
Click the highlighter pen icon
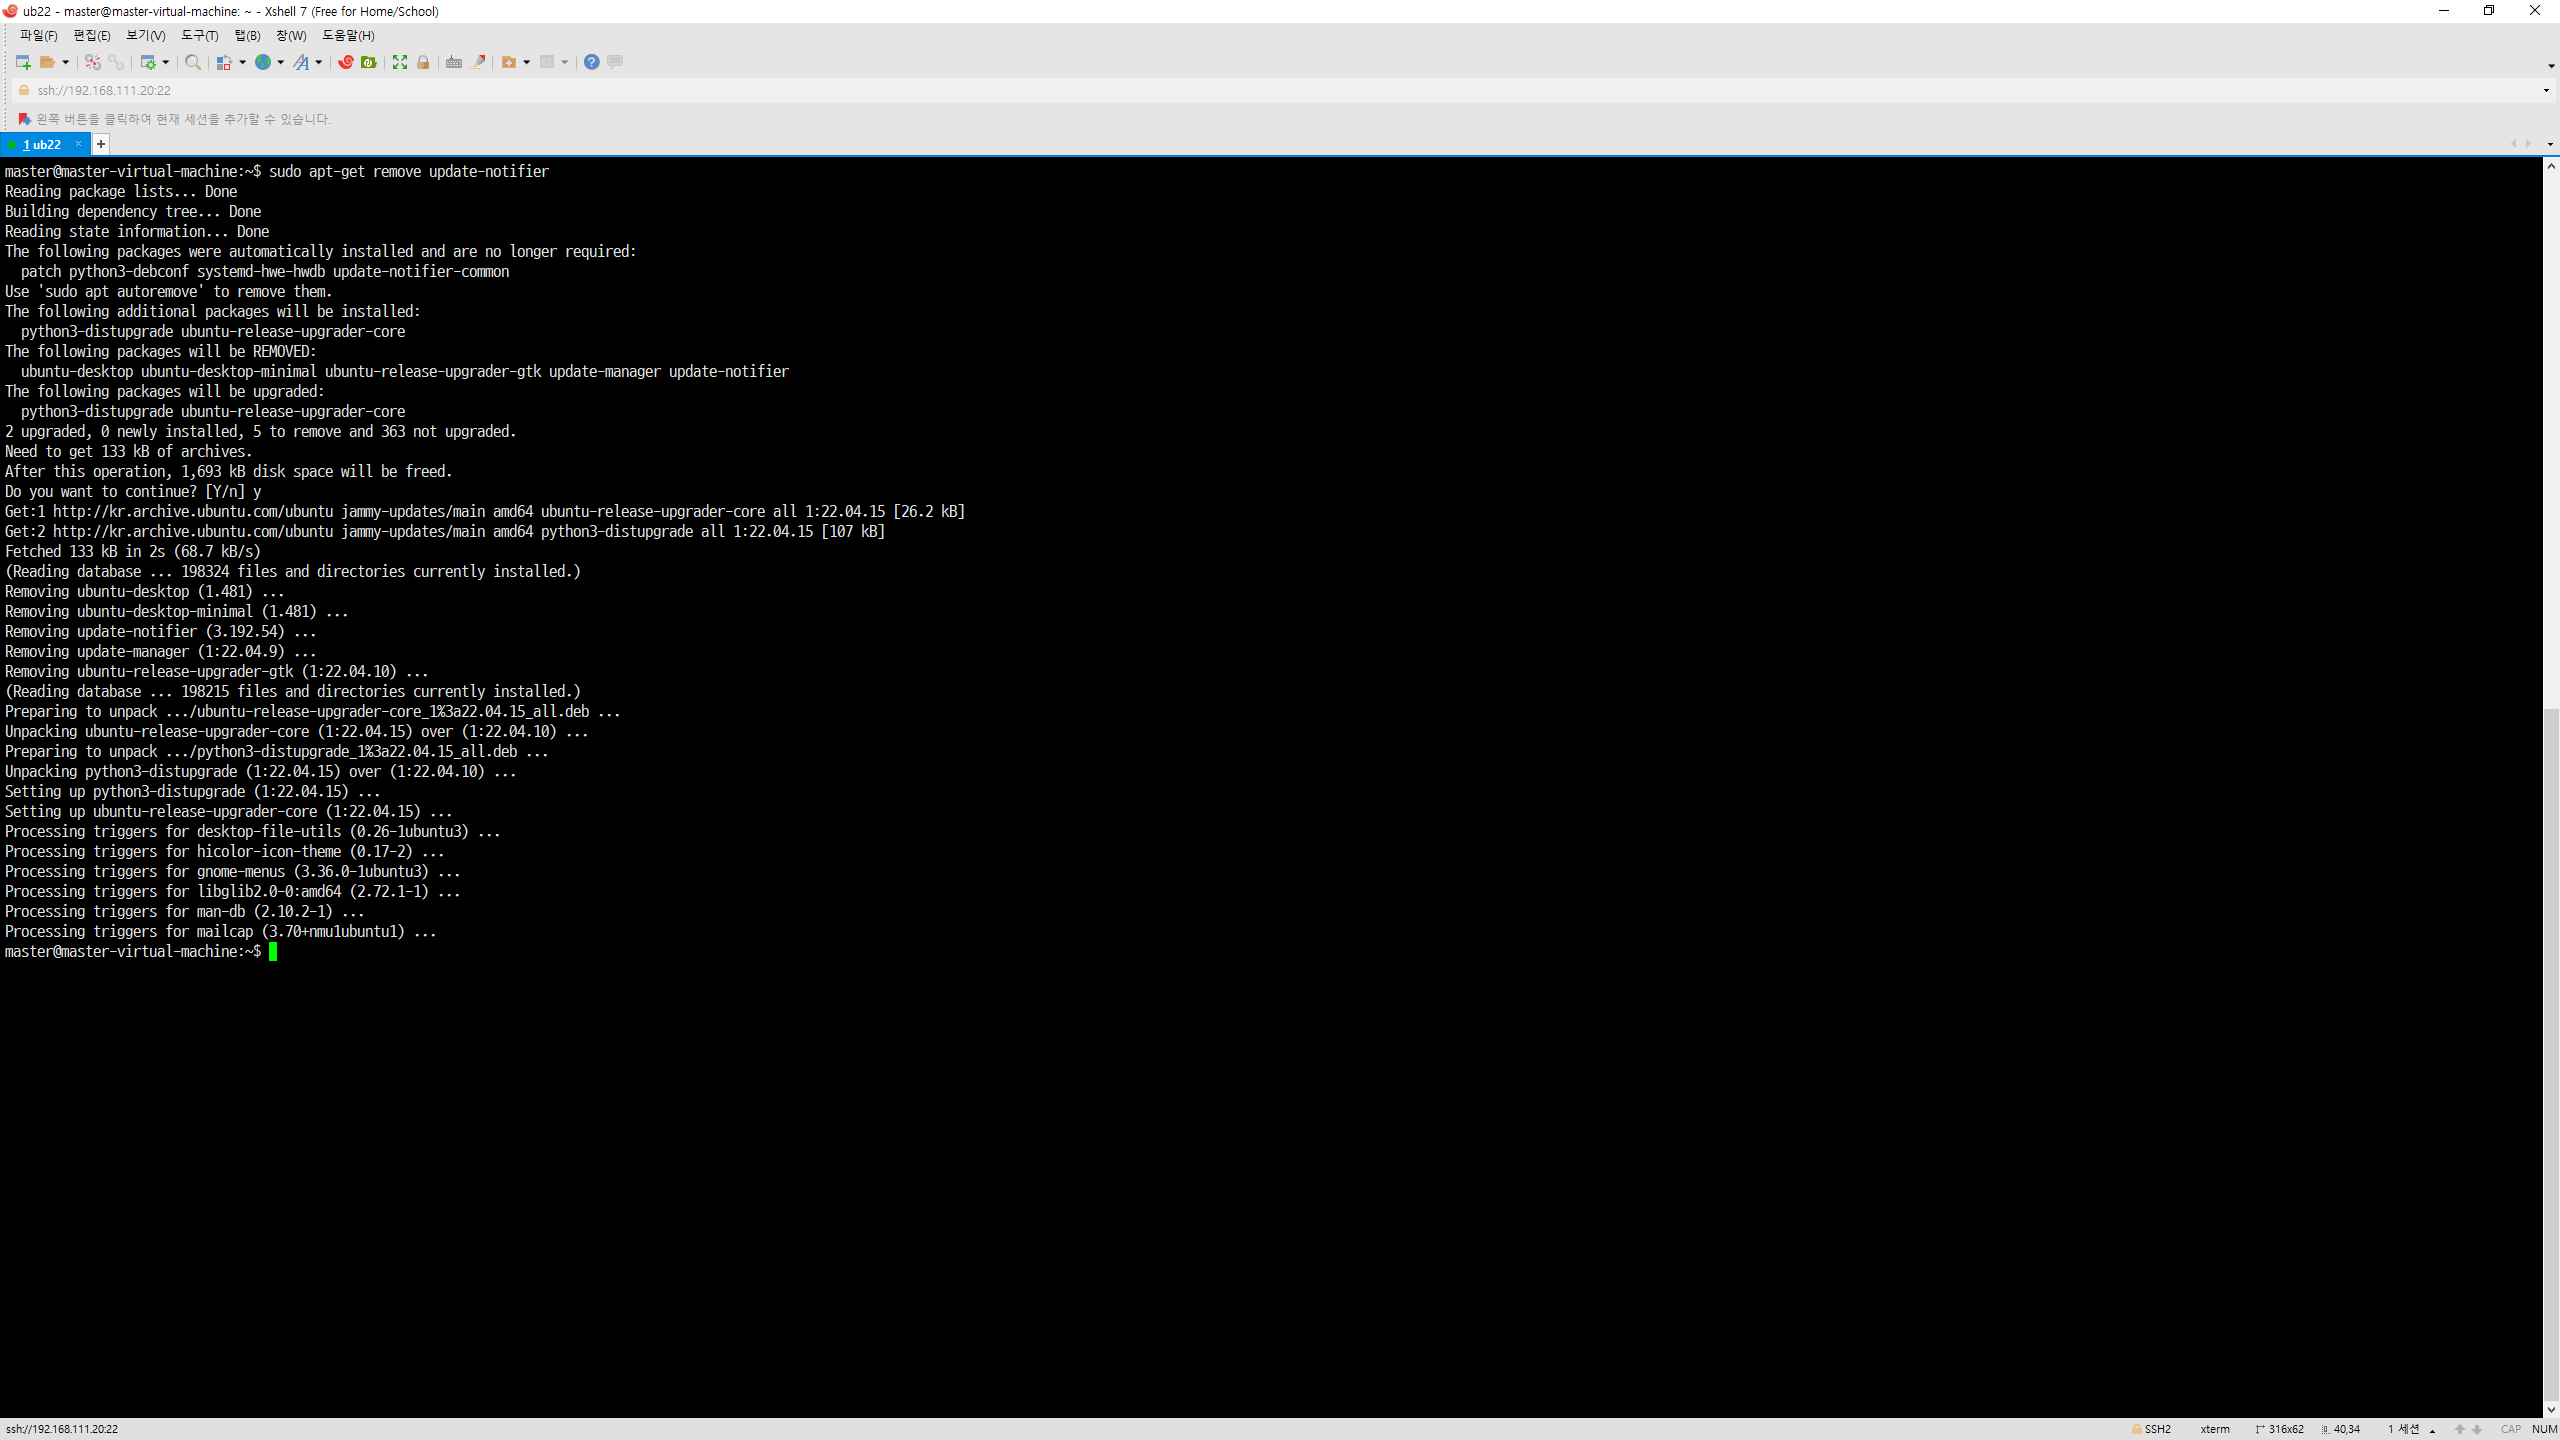(479, 62)
